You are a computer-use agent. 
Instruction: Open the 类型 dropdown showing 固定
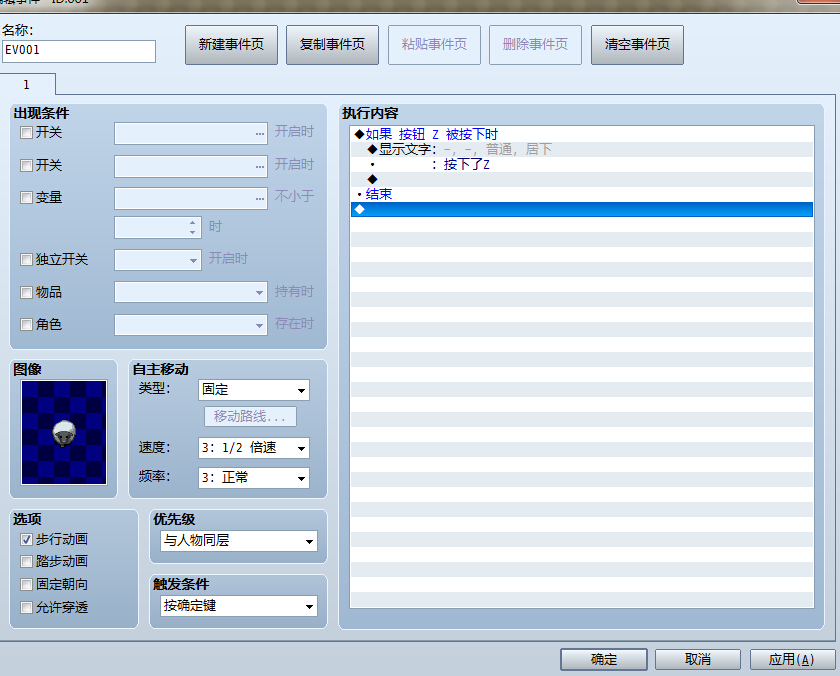point(254,390)
